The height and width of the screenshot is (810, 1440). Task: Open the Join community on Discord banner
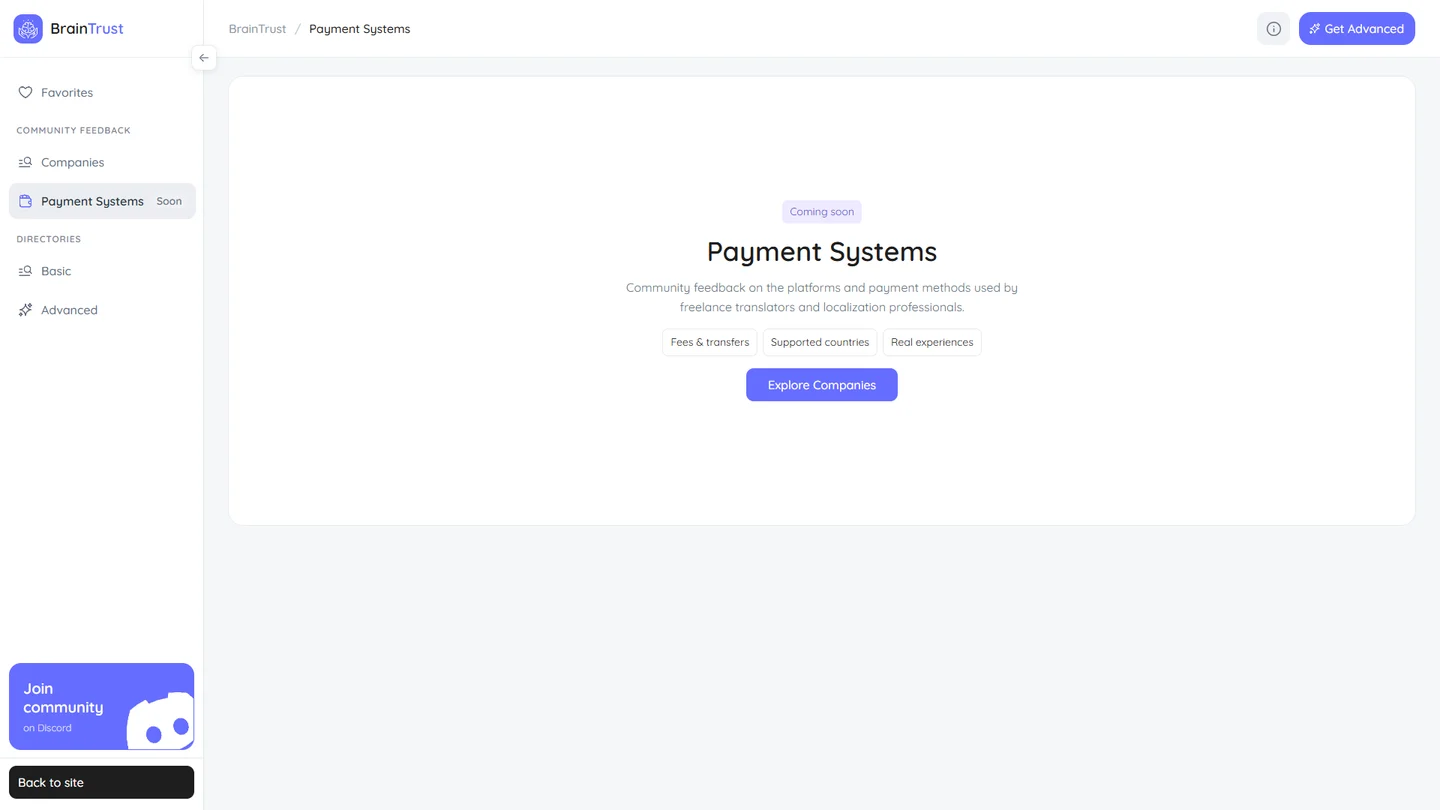(x=102, y=706)
